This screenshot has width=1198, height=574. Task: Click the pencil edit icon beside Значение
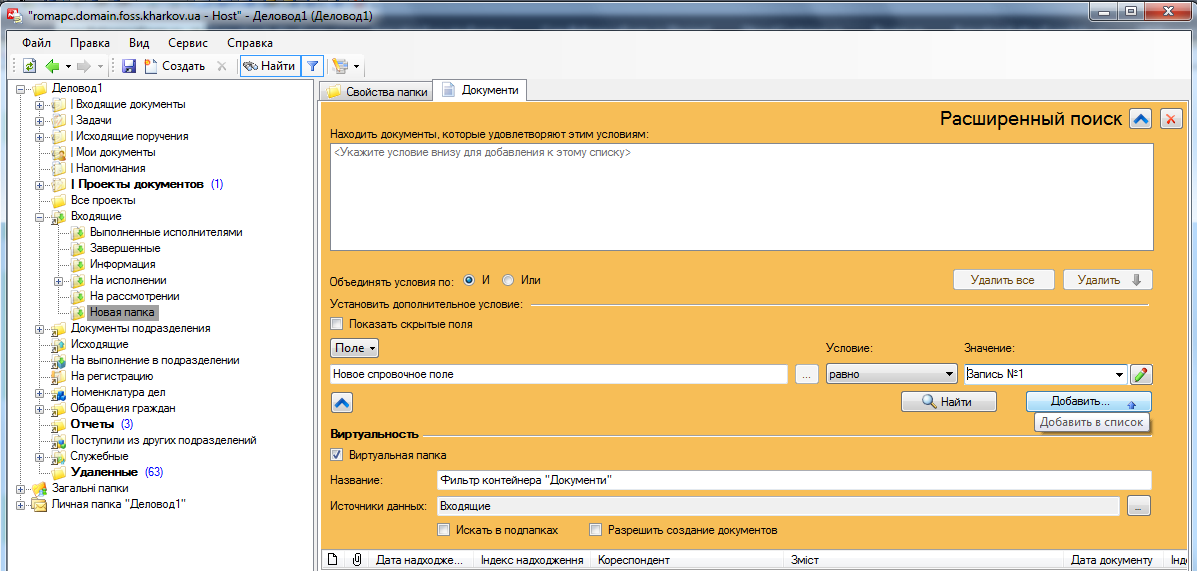tap(1141, 374)
